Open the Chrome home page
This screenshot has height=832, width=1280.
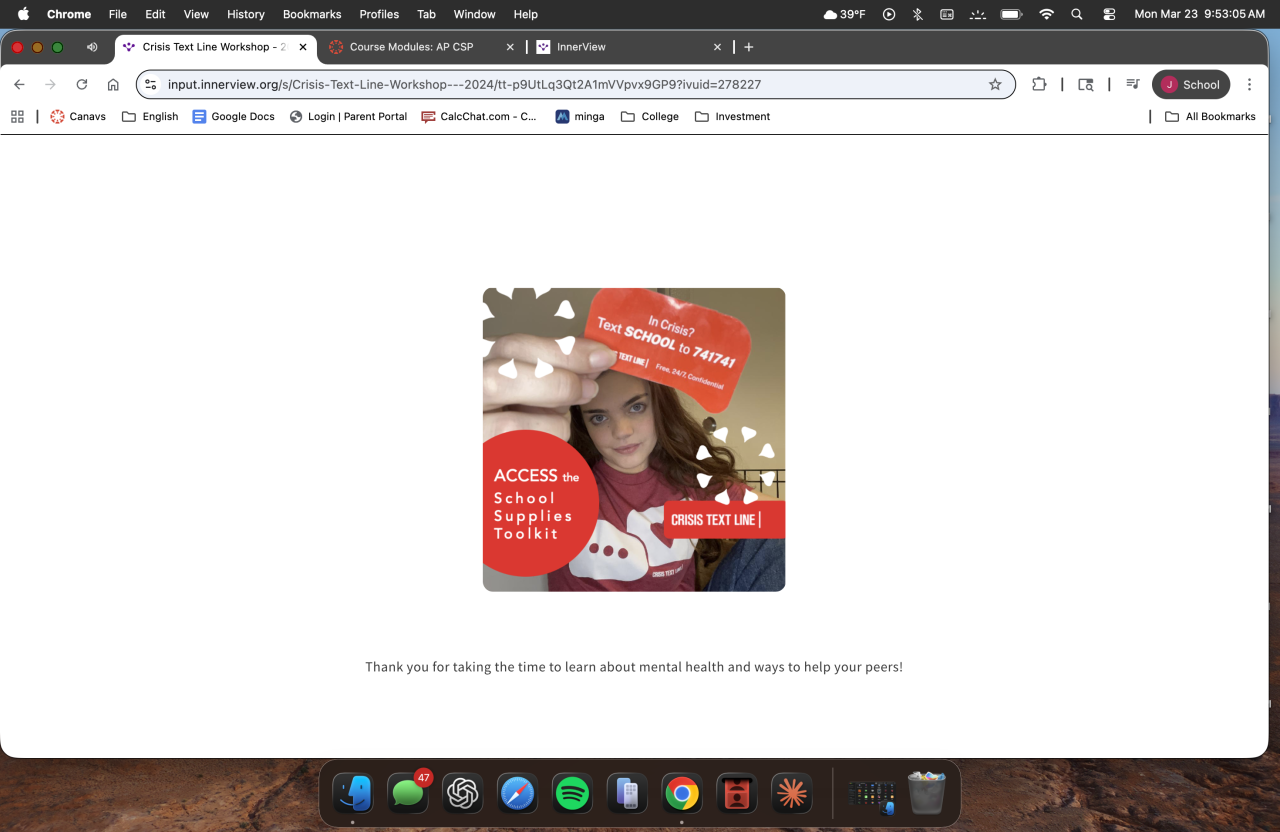click(113, 85)
